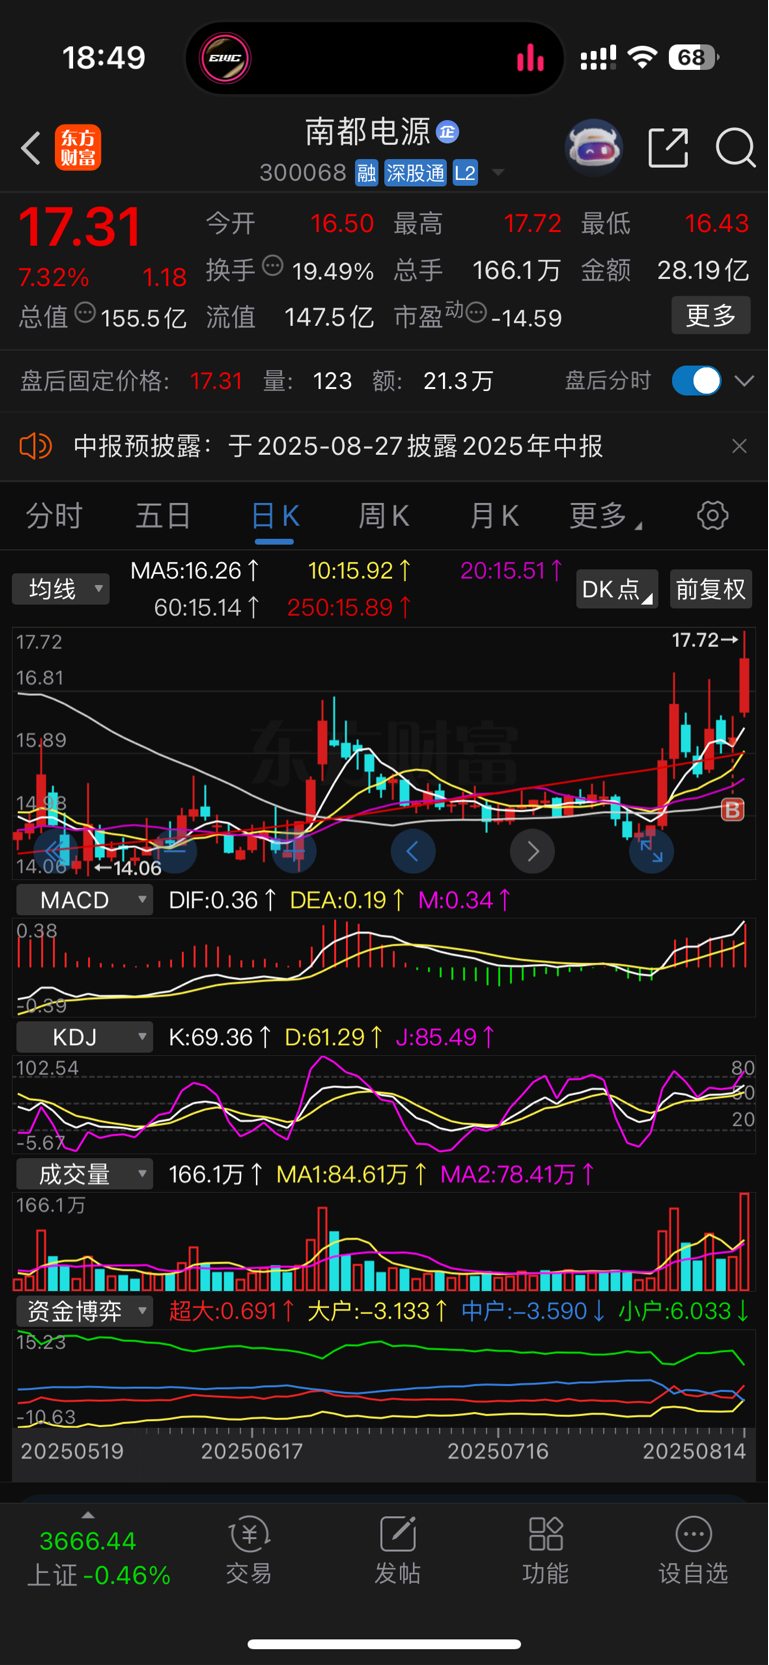Tap the Dynamic Island activity icon

tap(225, 58)
